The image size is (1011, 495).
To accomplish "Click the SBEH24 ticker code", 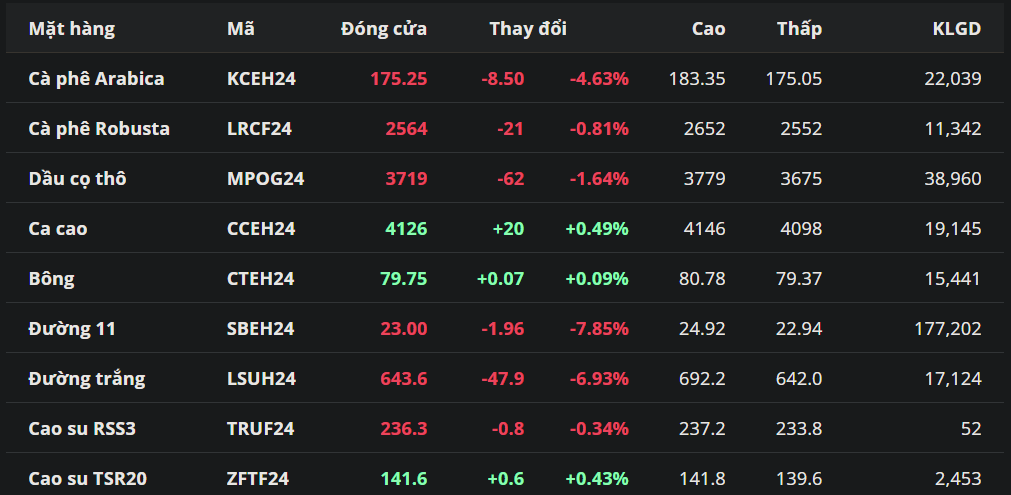I will 261,328.
